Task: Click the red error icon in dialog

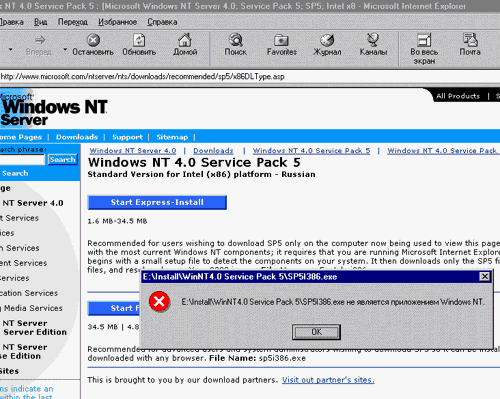Action: pos(159,302)
